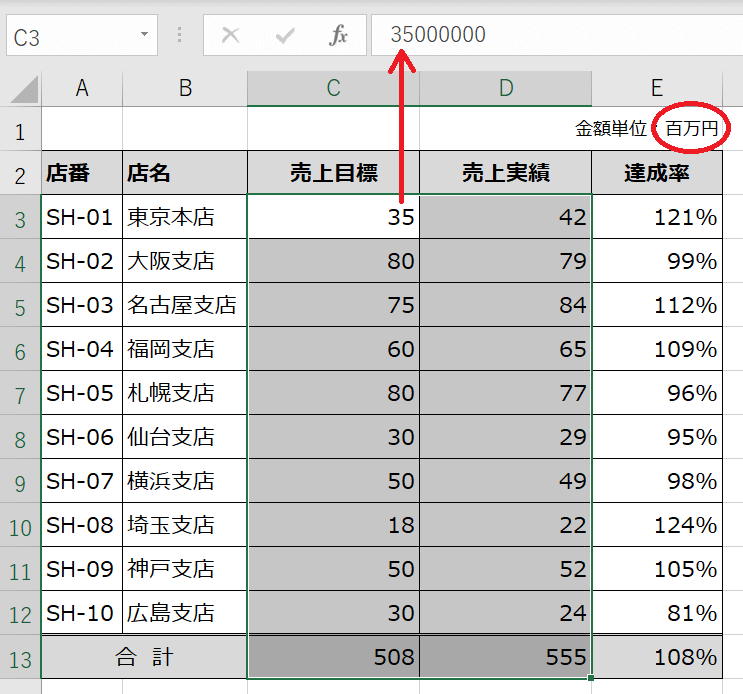Click the formula bar resize dots handle

pyautogui.click(x=180, y=36)
